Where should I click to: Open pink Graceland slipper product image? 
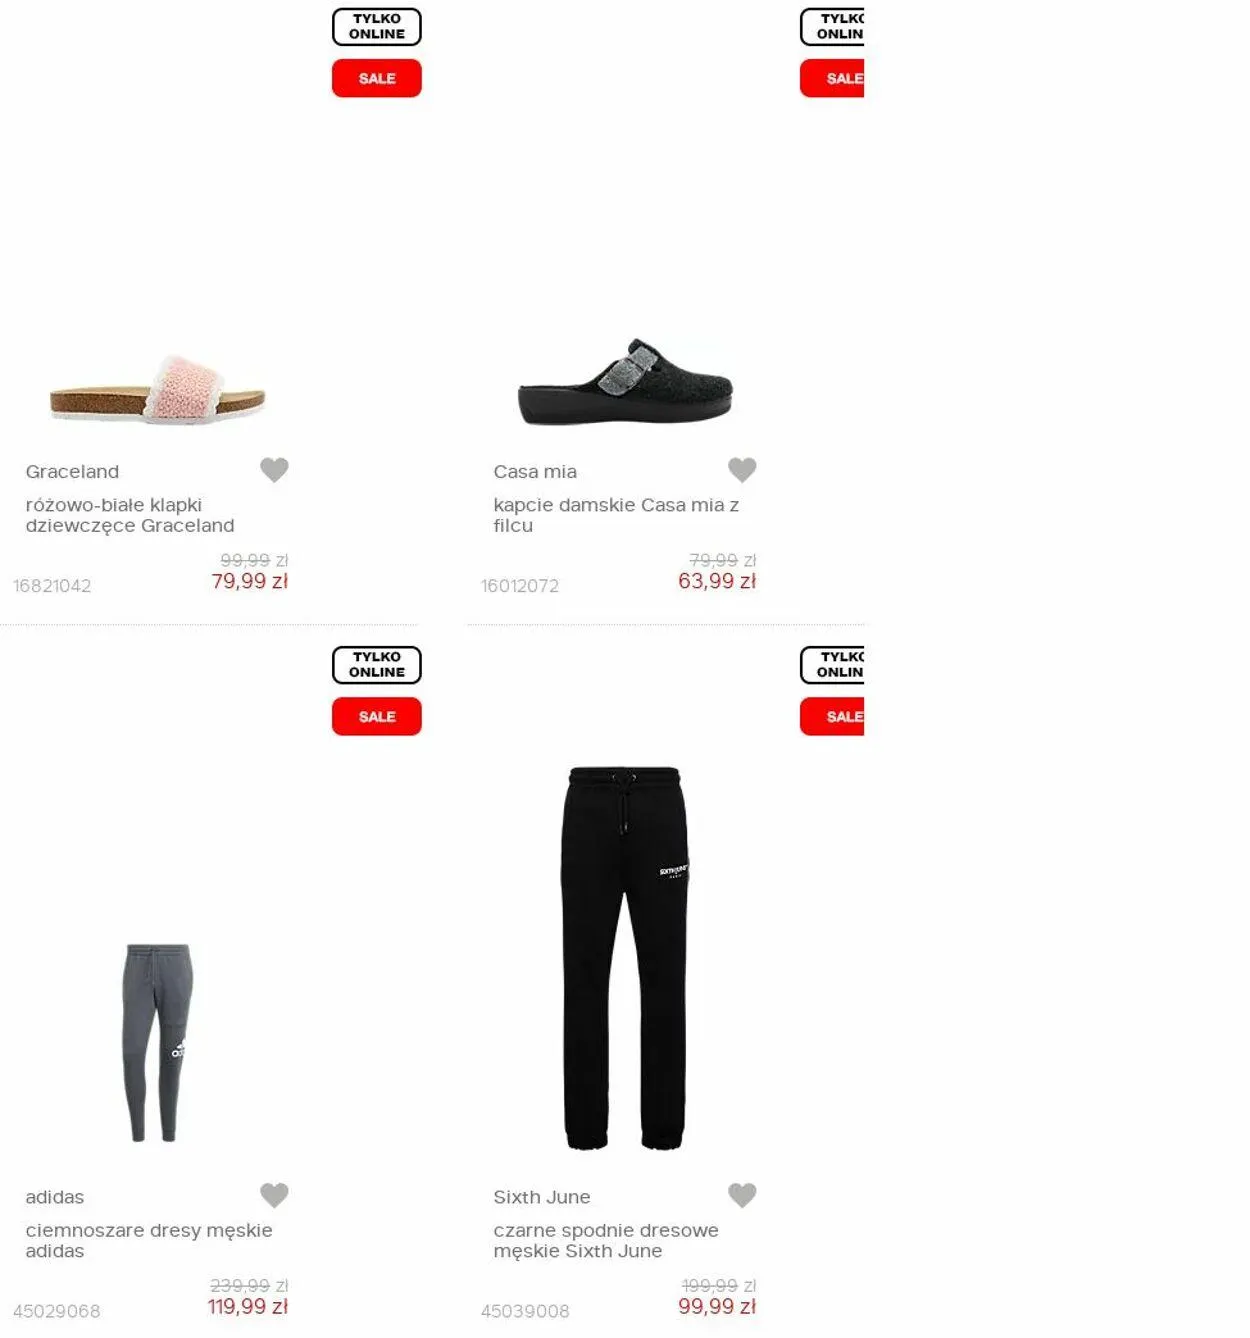coord(158,389)
